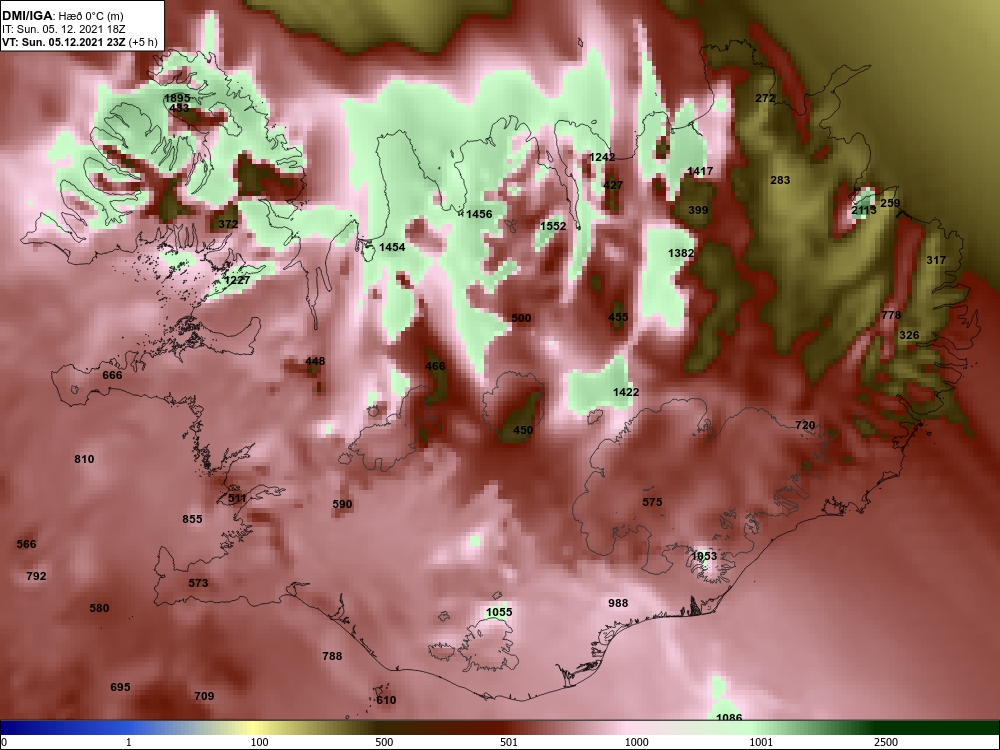This screenshot has width=1000, height=750.
Task: Click the 1454 height label
Action: pyautogui.click(x=392, y=247)
